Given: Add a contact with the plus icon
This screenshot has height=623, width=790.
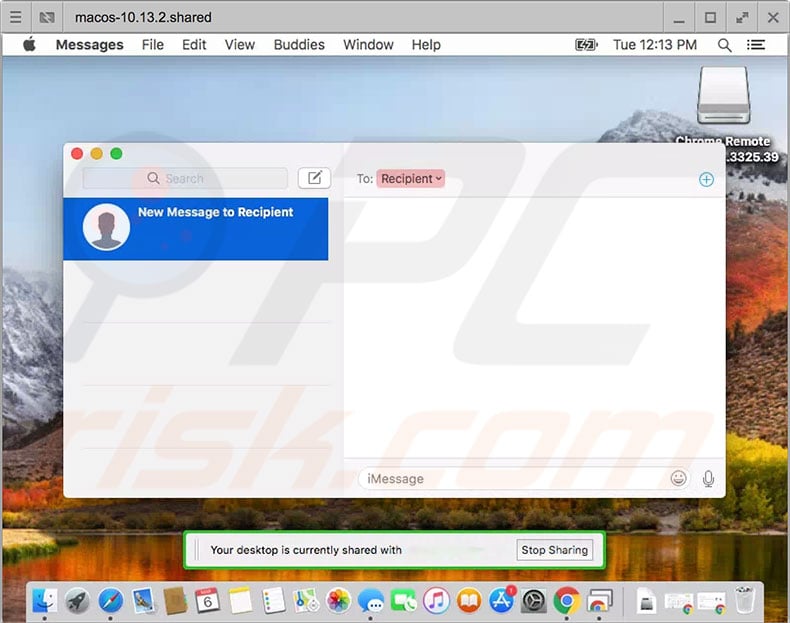Looking at the screenshot, I should pos(706,179).
